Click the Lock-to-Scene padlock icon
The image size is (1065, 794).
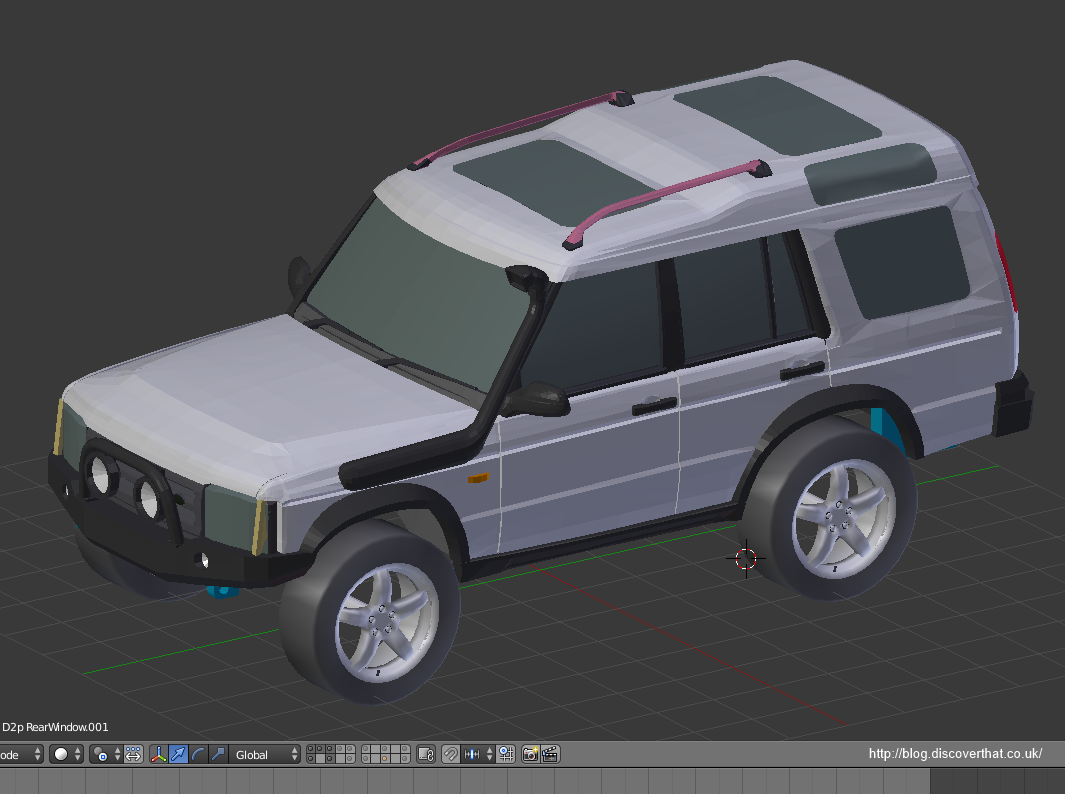[x=426, y=754]
